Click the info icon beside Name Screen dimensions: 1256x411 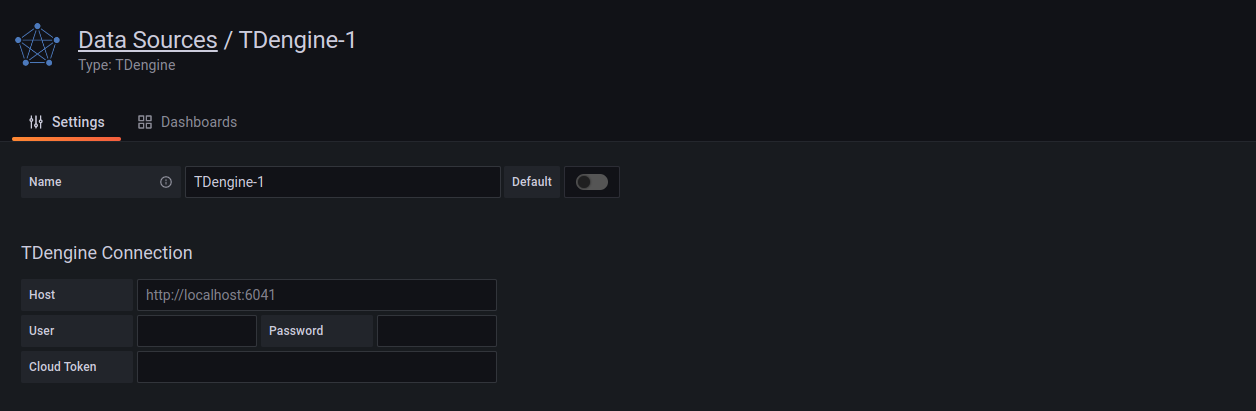tap(166, 182)
